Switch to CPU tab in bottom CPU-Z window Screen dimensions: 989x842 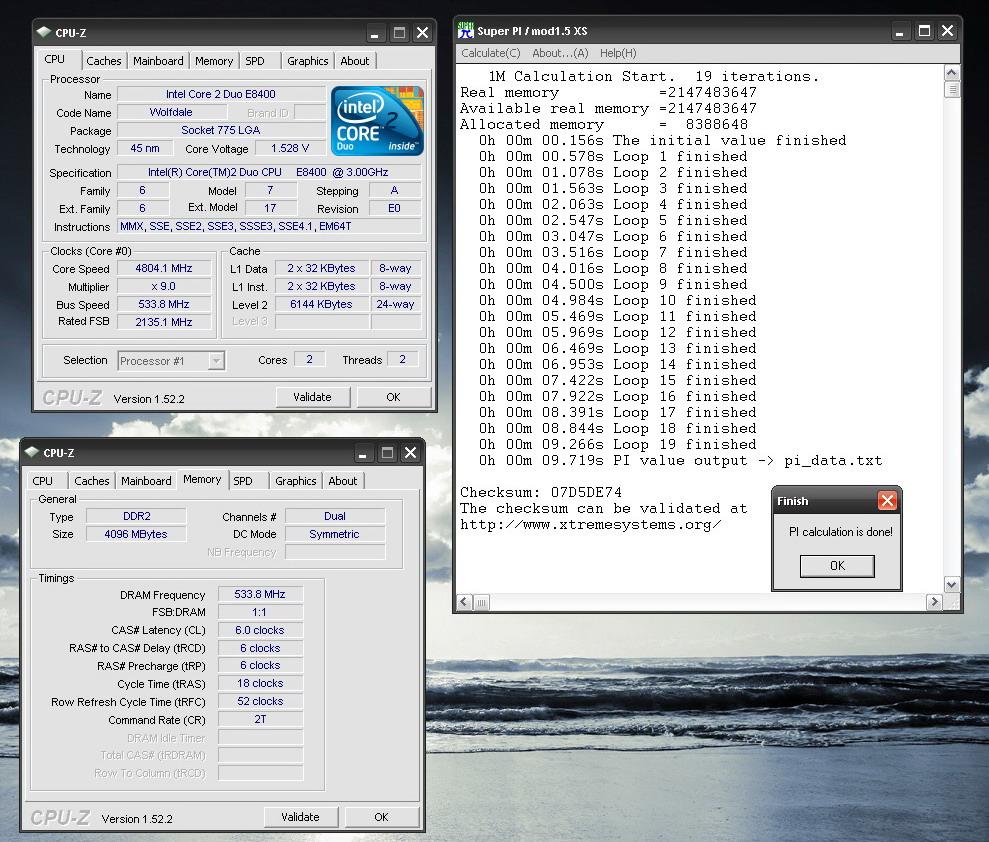click(42, 481)
